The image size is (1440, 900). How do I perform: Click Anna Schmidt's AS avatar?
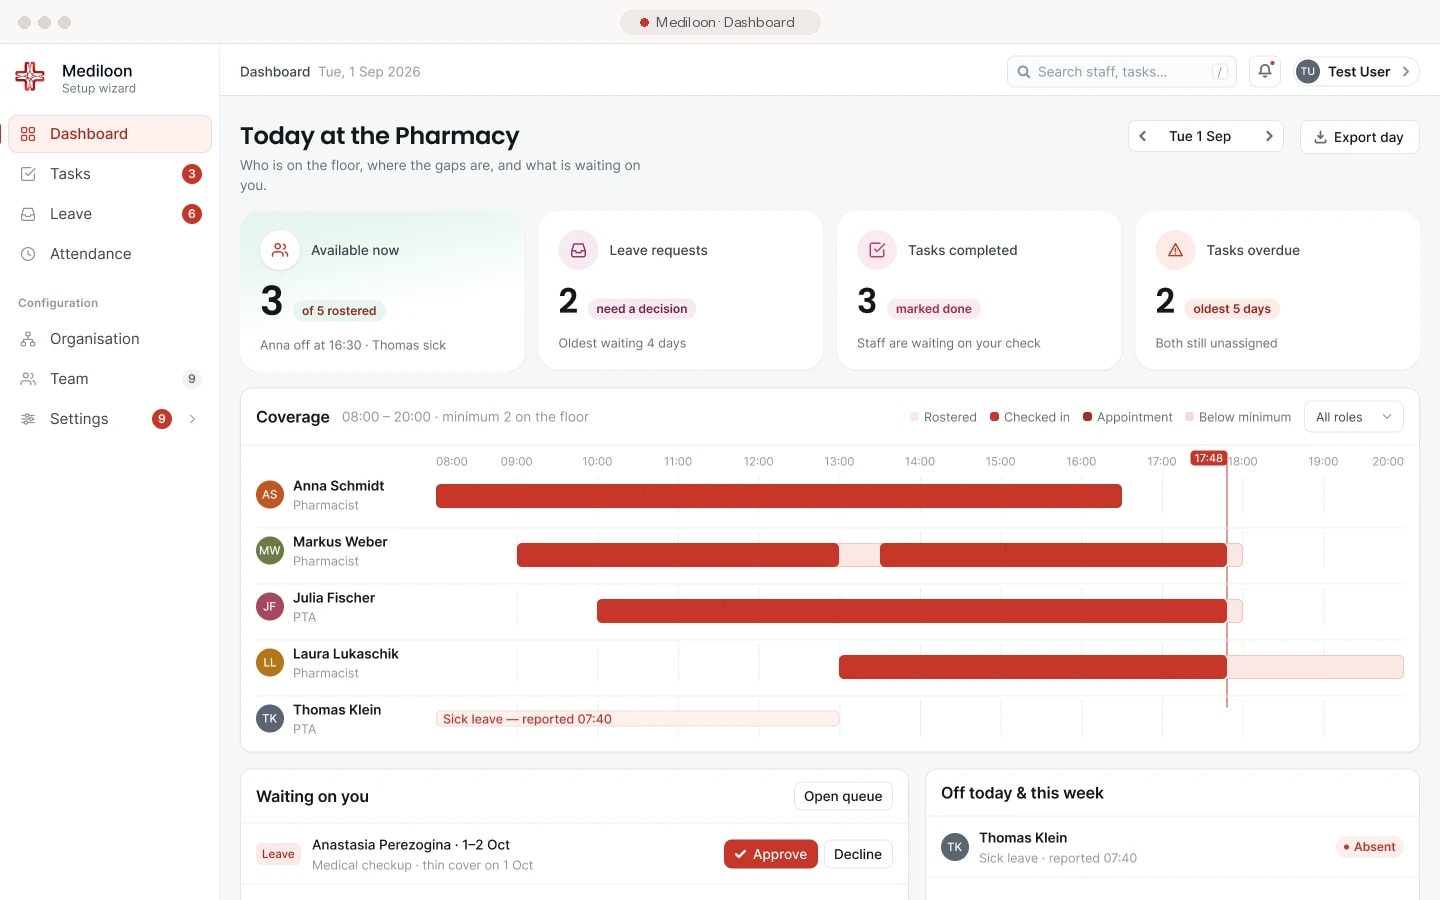coord(270,494)
